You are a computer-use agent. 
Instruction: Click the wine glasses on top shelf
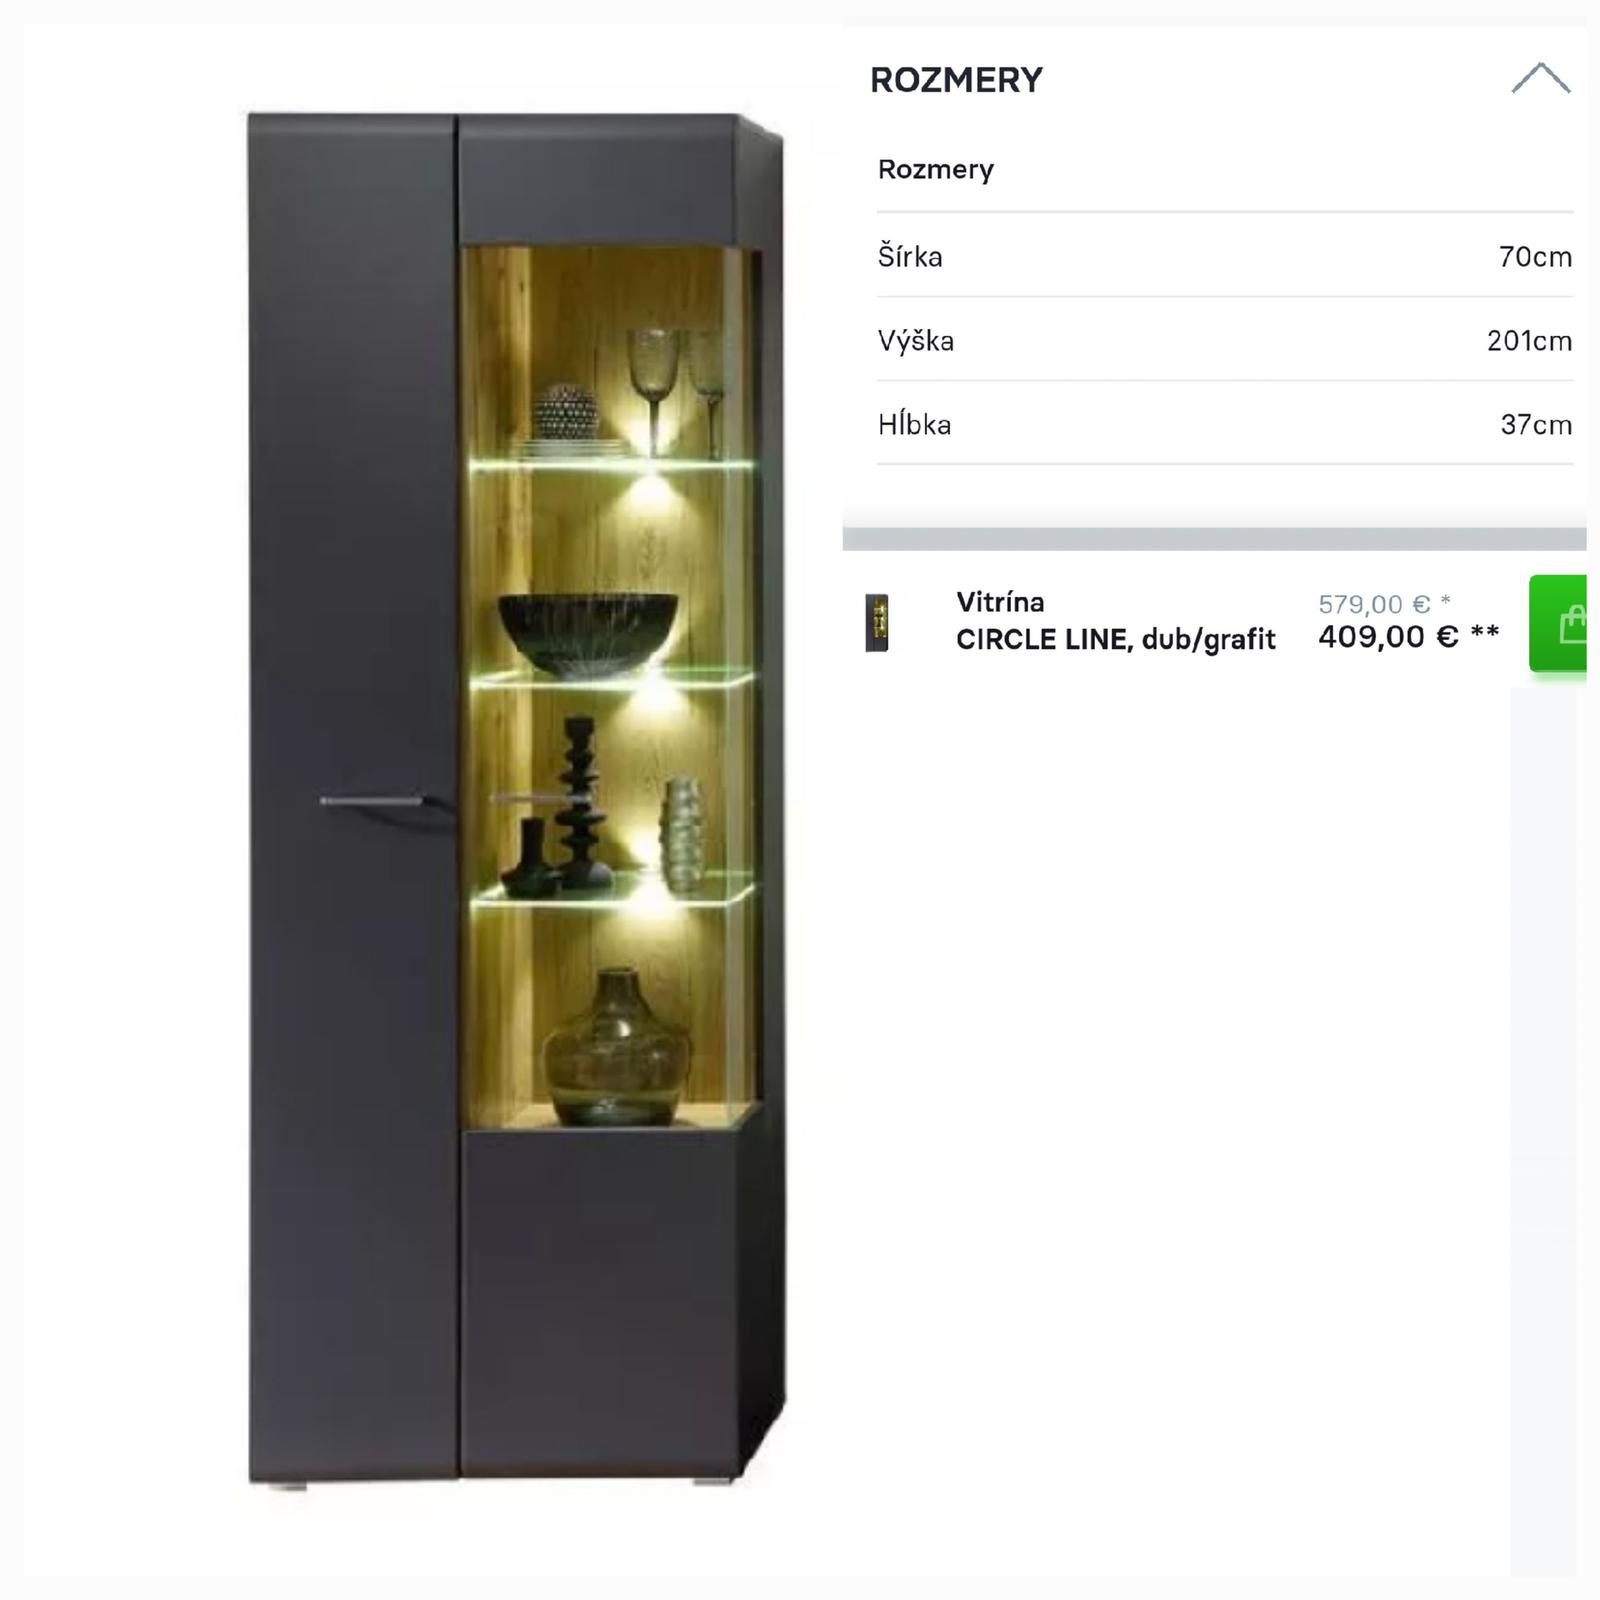[x=676, y=390]
